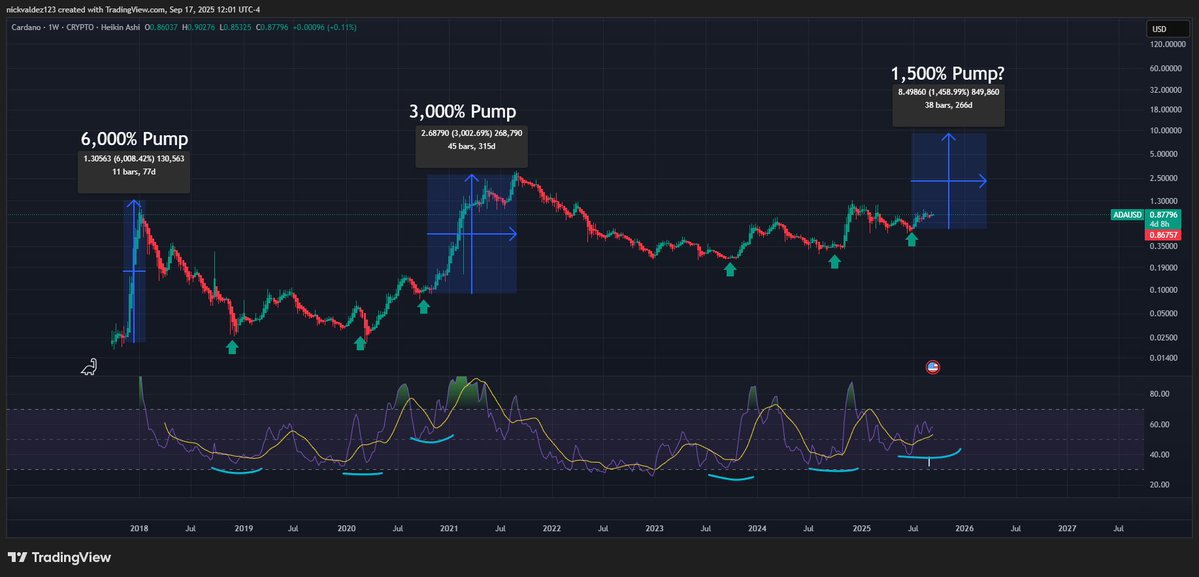Click 2018 on the time axis
This screenshot has width=1199, height=577.
pos(139,528)
